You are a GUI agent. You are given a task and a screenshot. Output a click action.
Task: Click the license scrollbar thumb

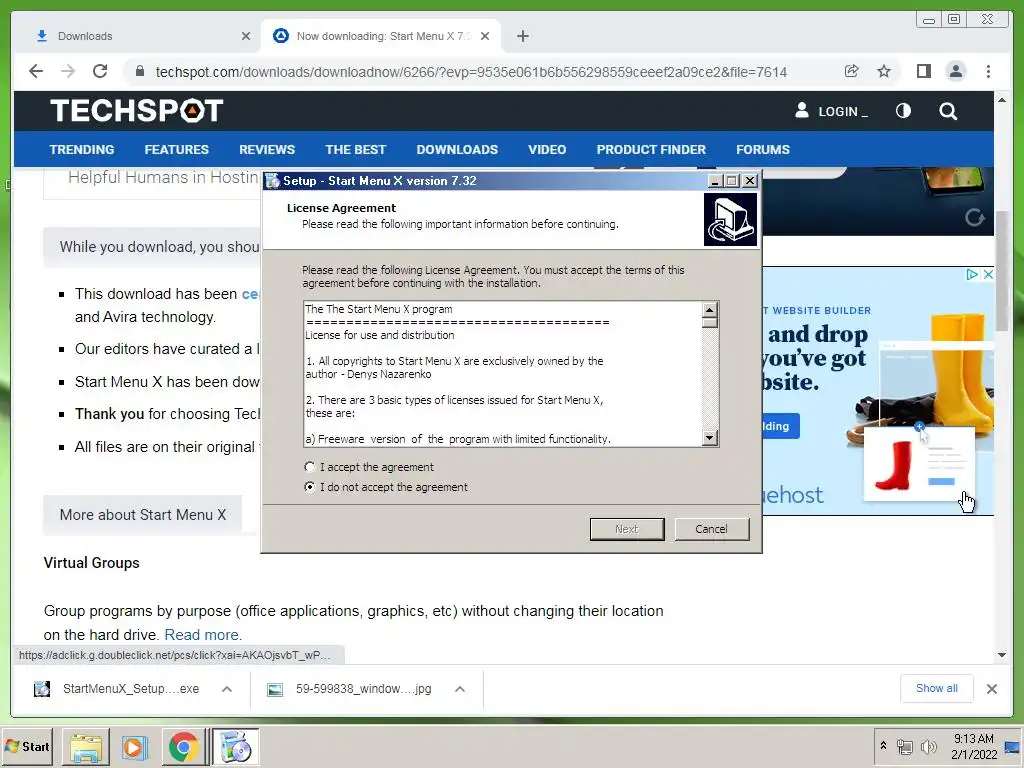tap(710, 322)
